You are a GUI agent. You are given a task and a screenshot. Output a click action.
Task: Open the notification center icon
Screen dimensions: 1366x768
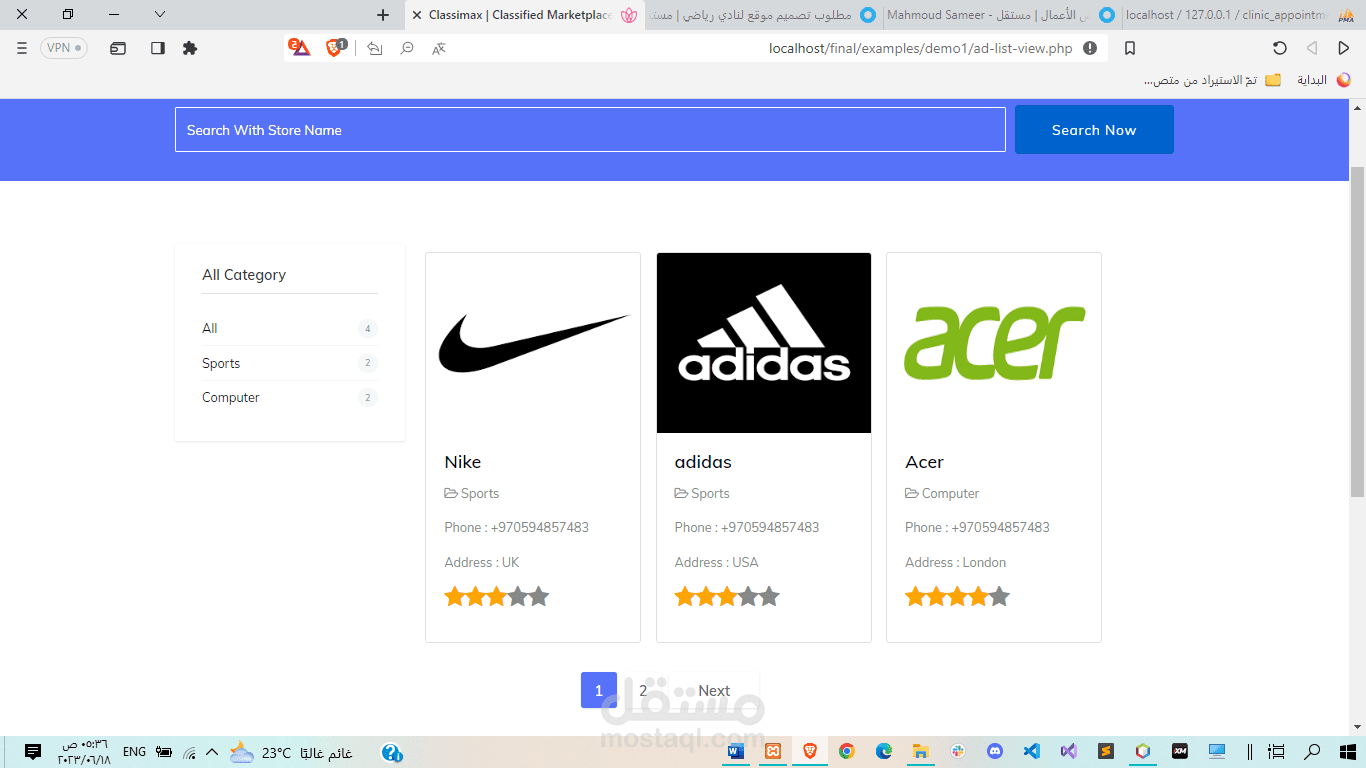(x=32, y=751)
